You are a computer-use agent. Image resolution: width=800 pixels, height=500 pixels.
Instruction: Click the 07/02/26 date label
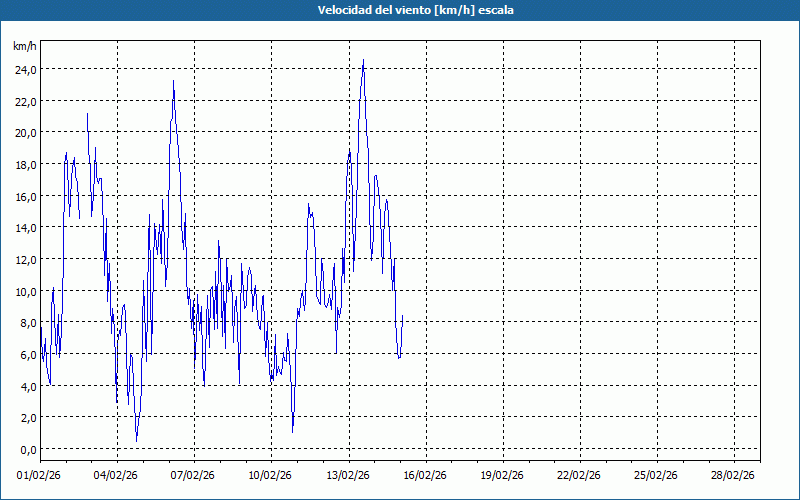[x=194, y=476]
